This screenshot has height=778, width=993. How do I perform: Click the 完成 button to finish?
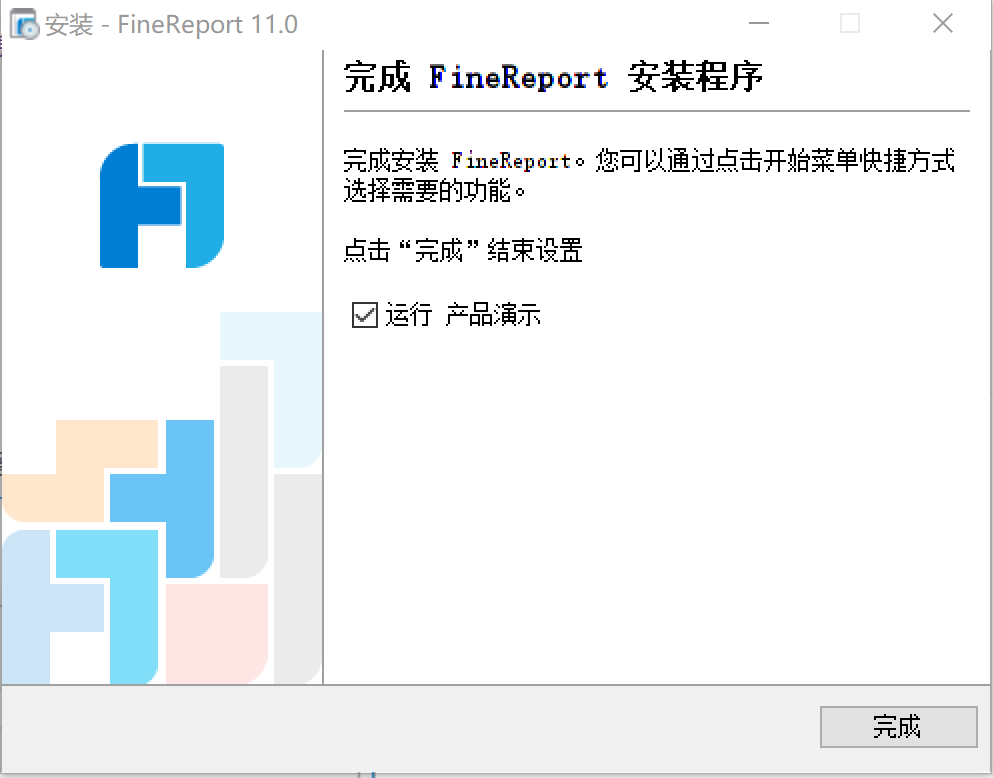click(898, 727)
